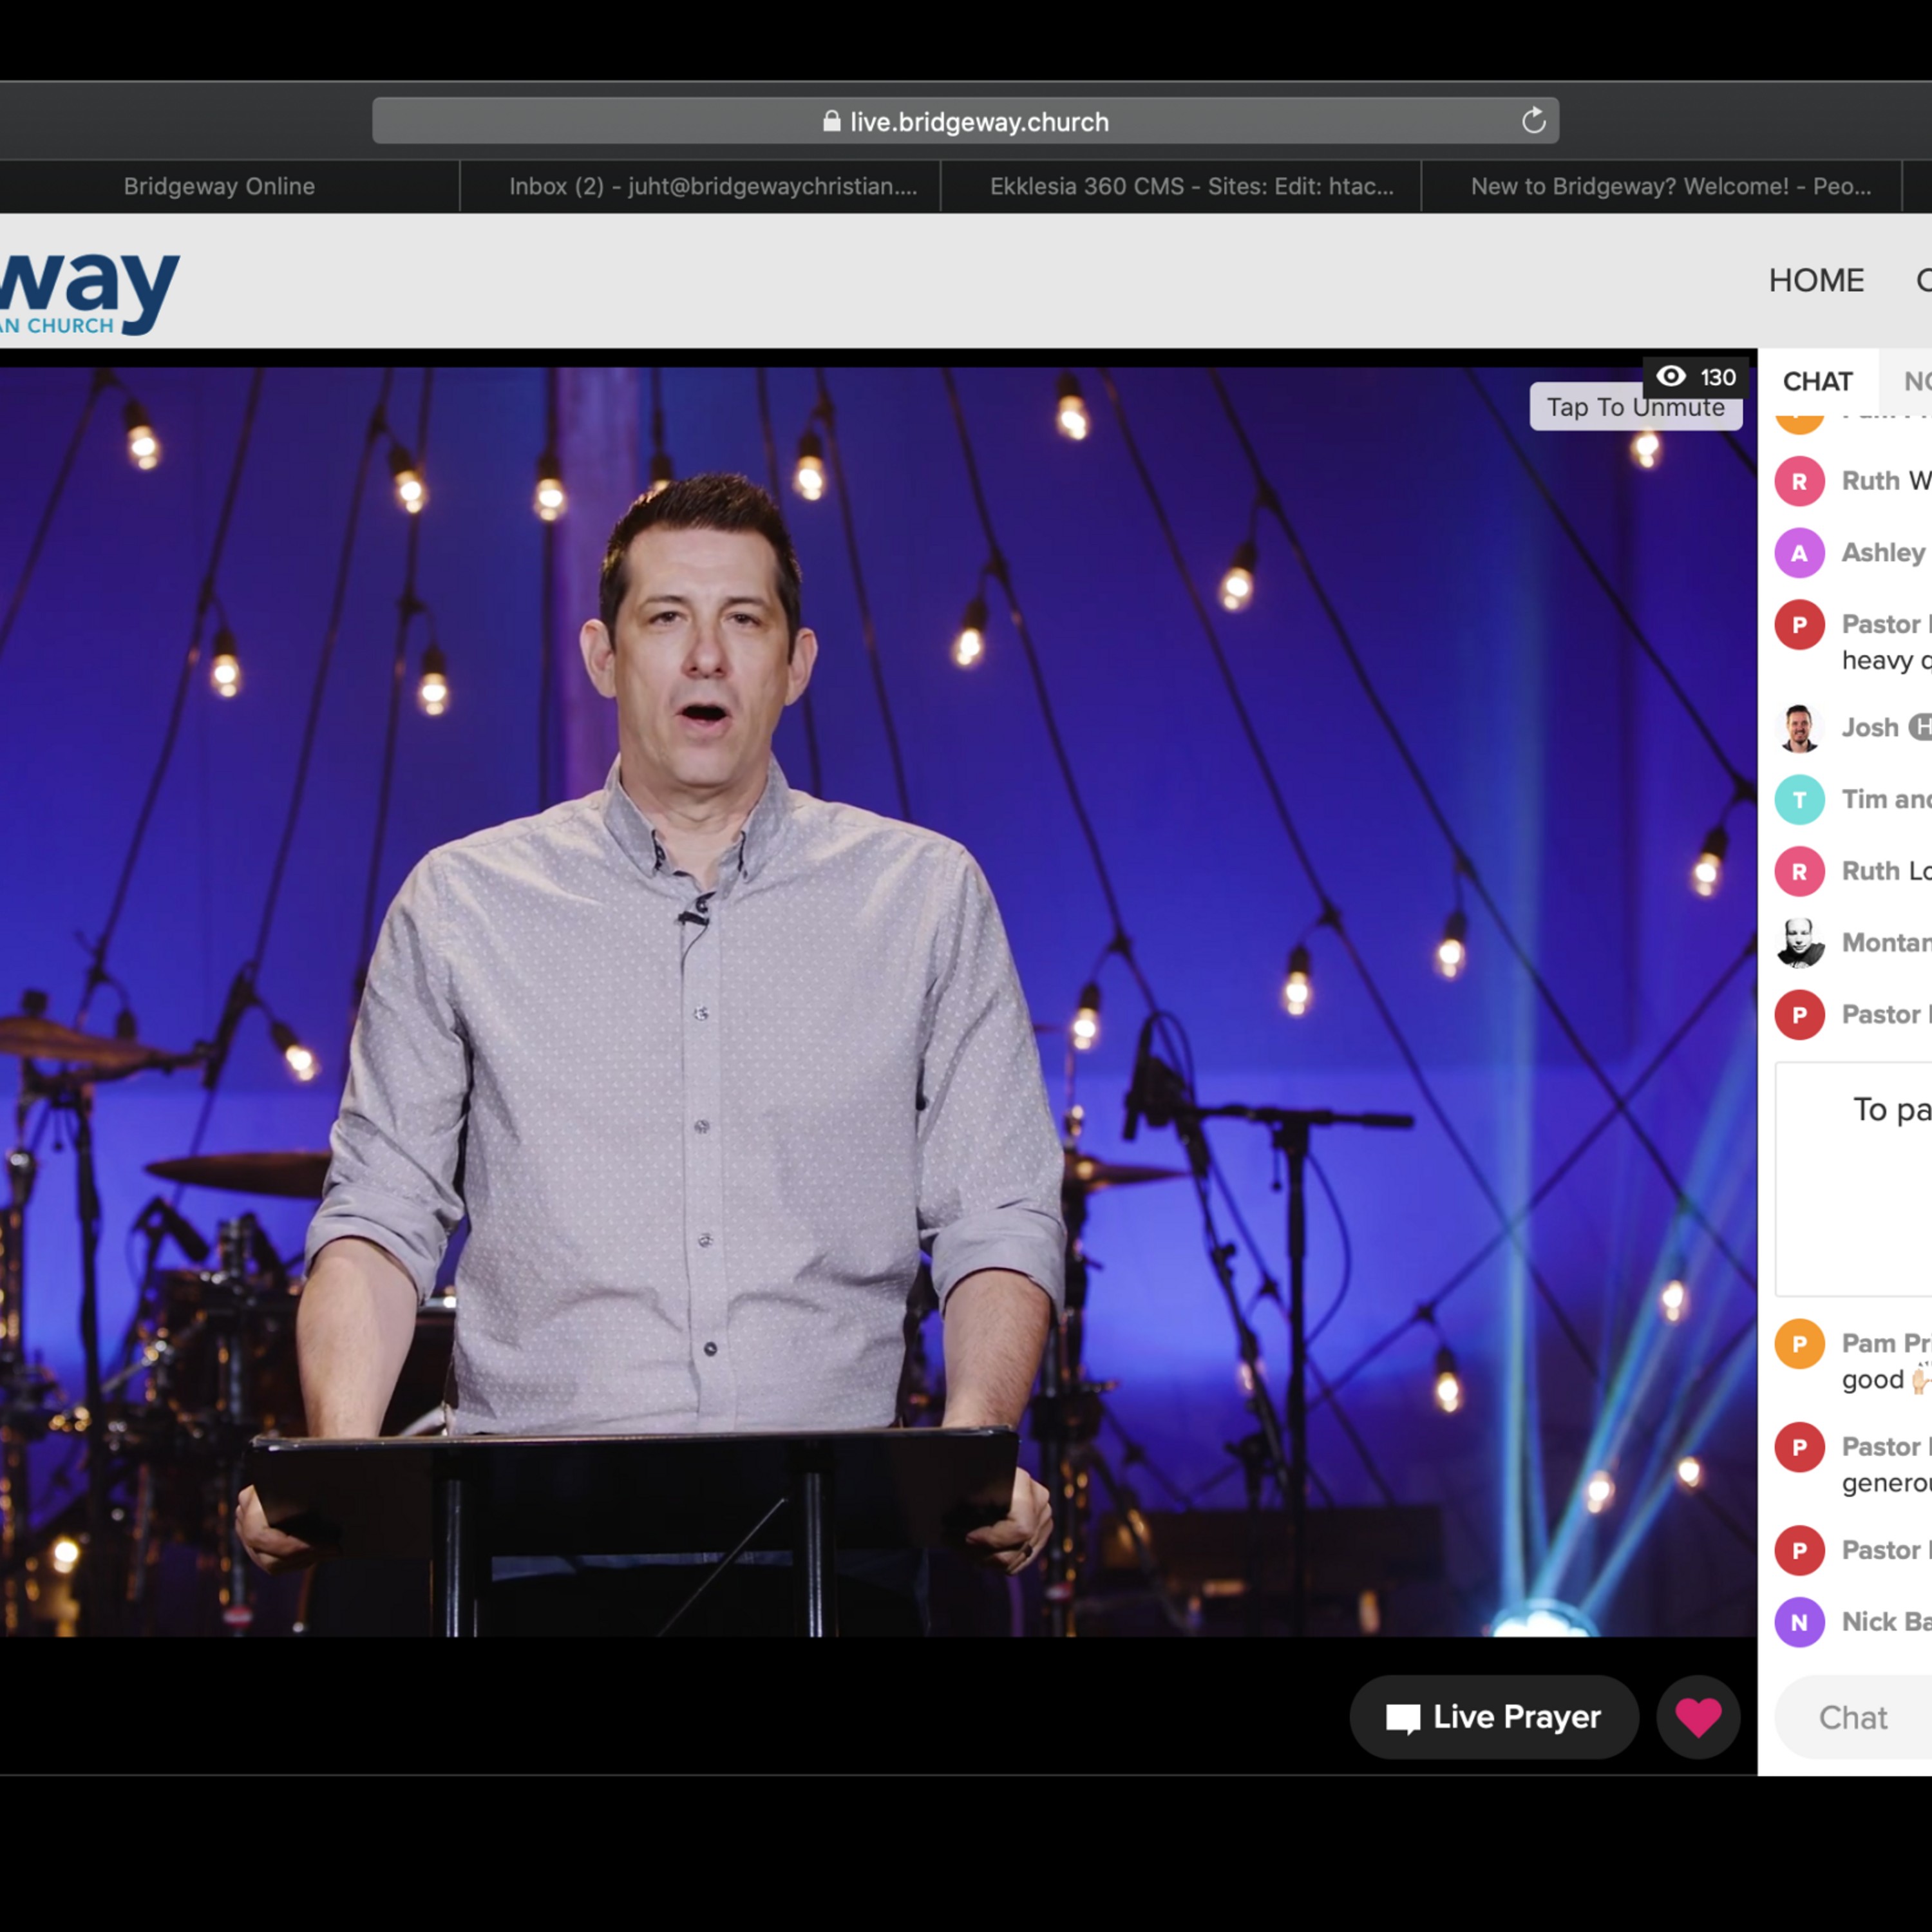The height and width of the screenshot is (1932, 1932).
Task: Click the Montana user photo avatar
Action: 1799,942
